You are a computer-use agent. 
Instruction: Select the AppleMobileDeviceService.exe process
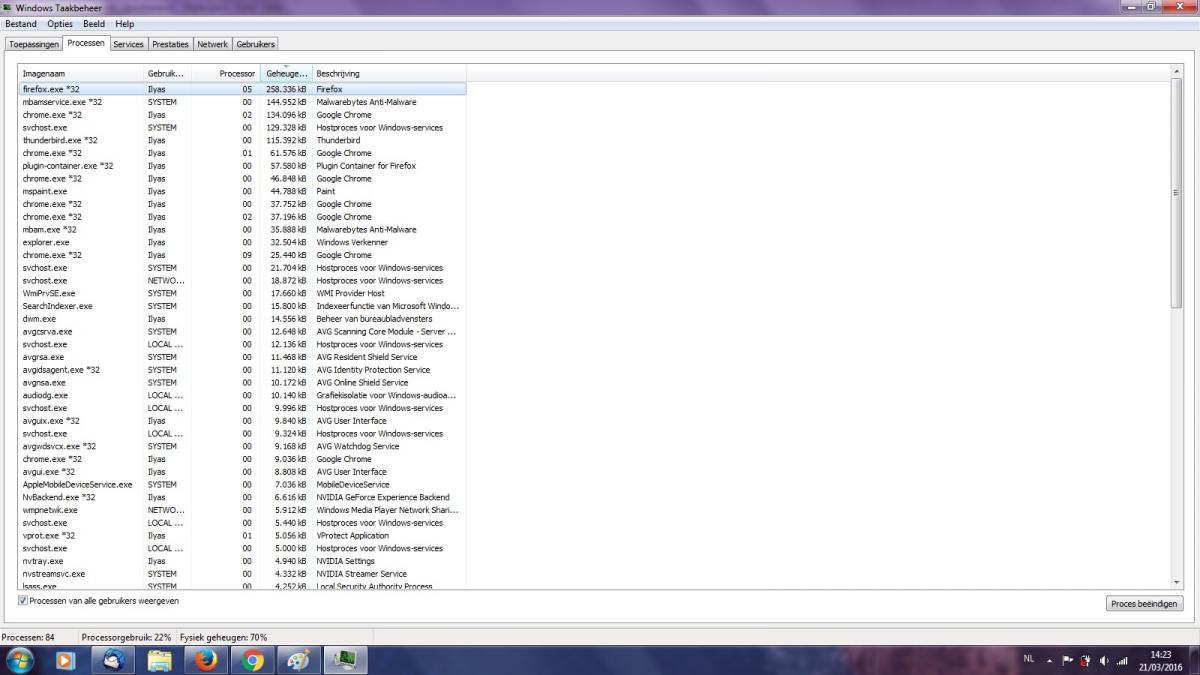(x=242, y=485)
